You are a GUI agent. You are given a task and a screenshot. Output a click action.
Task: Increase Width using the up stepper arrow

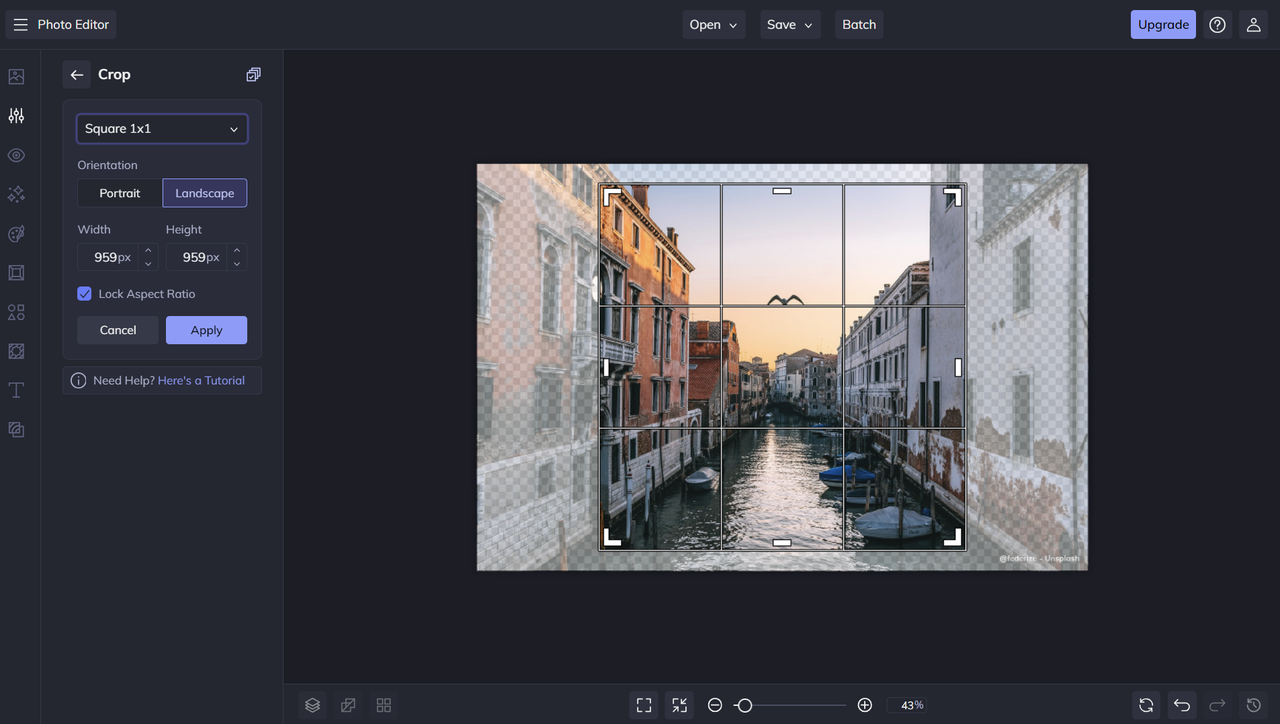pyautogui.click(x=148, y=251)
